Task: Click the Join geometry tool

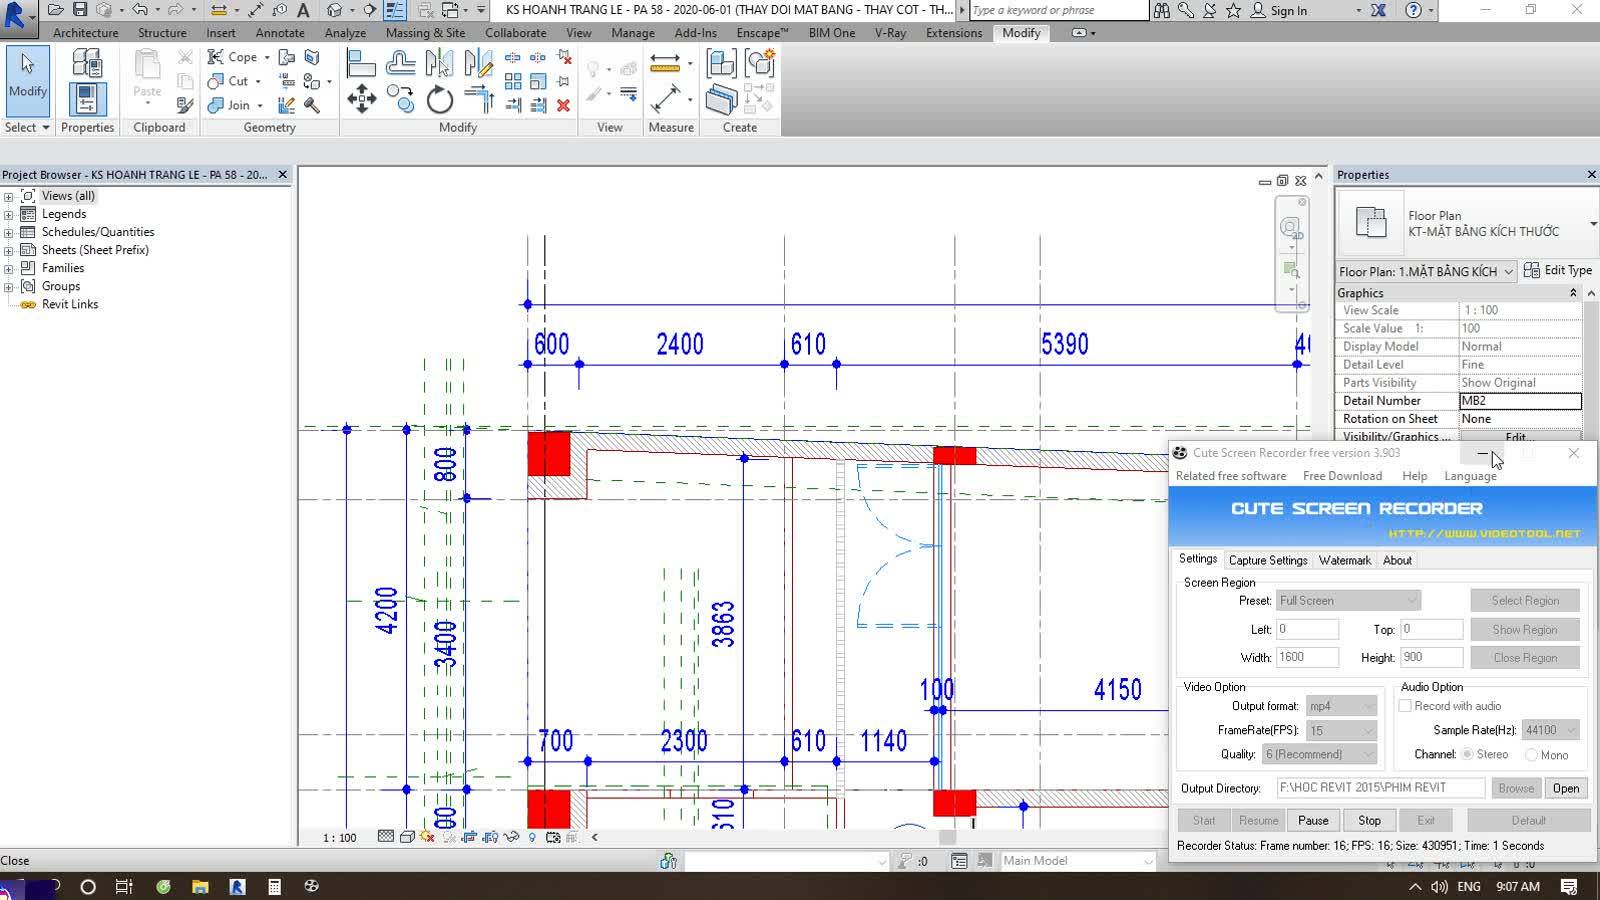Action: pos(230,105)
